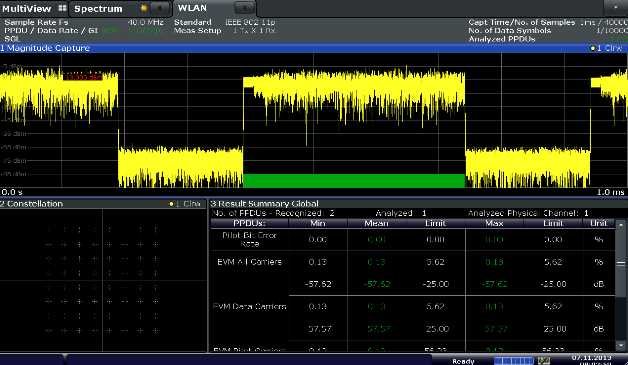This screenshot has height=365, width=628.
Task: Click the dark button on the Spectrum tab
Action: click(x=160, y=8)
